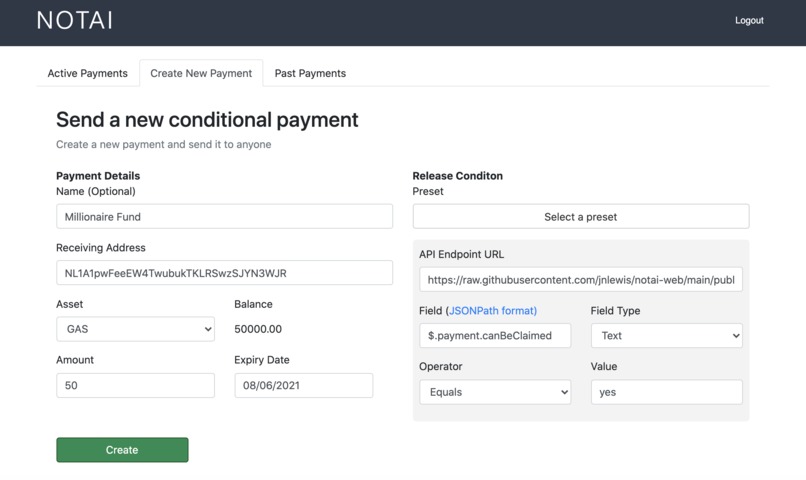This screenshot has height=480, width=806.
Task: Click the Balance amount 50000.00
Action: click(x=258, y=329)
